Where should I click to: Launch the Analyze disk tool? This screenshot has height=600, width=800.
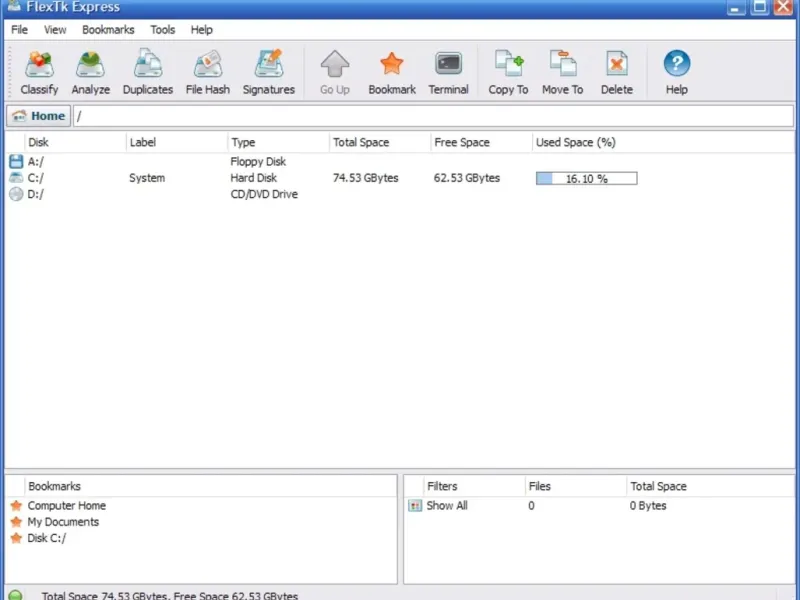click(x=90, y=72)
